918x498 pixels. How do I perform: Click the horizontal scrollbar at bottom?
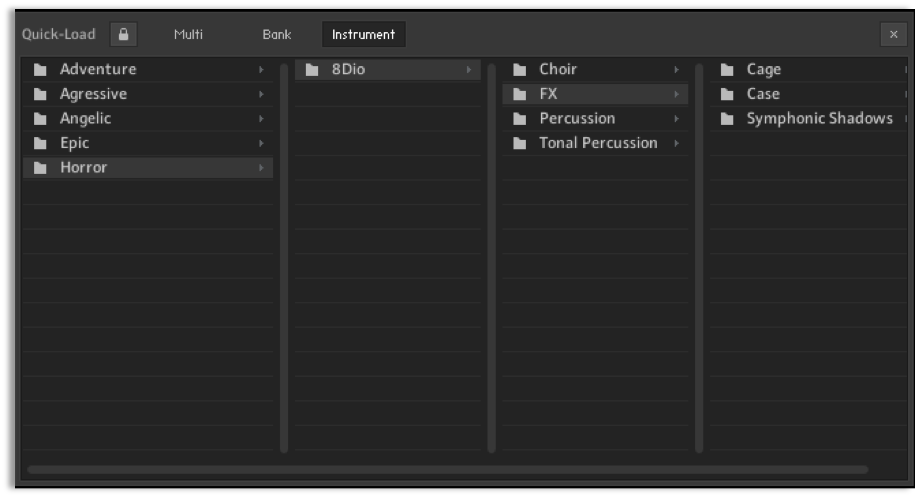tap(448, 470)
